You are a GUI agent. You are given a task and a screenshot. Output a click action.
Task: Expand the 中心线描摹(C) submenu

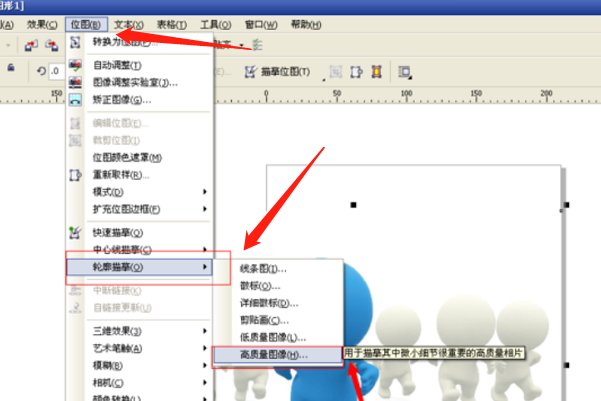click(140, 250)
